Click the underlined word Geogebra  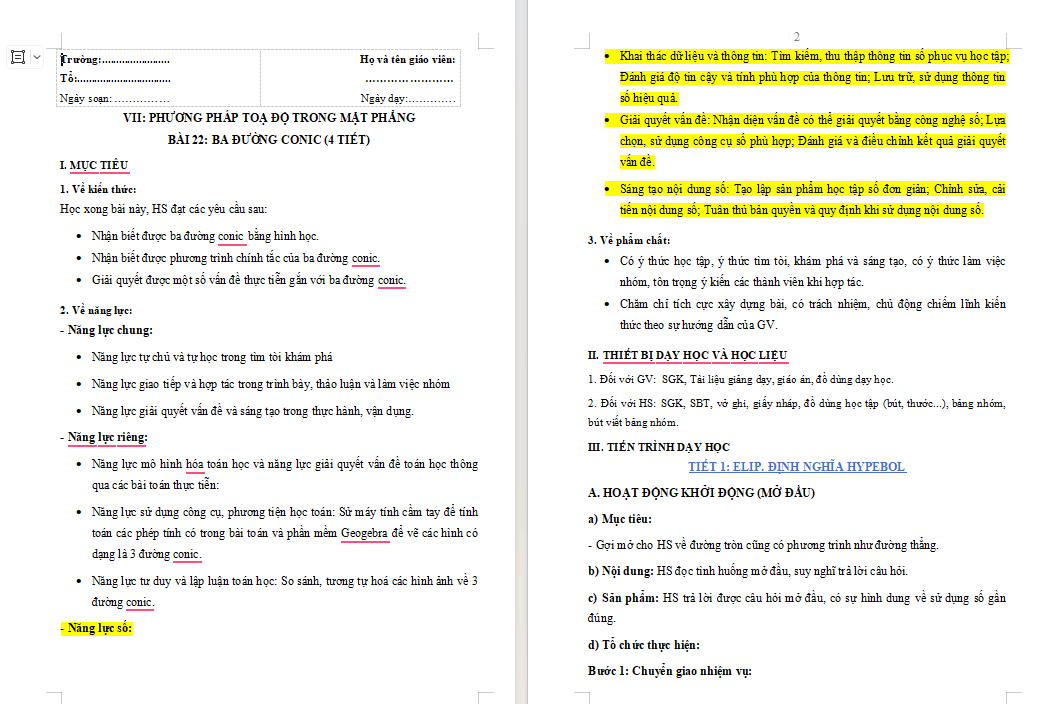click(x=364, y=533)
